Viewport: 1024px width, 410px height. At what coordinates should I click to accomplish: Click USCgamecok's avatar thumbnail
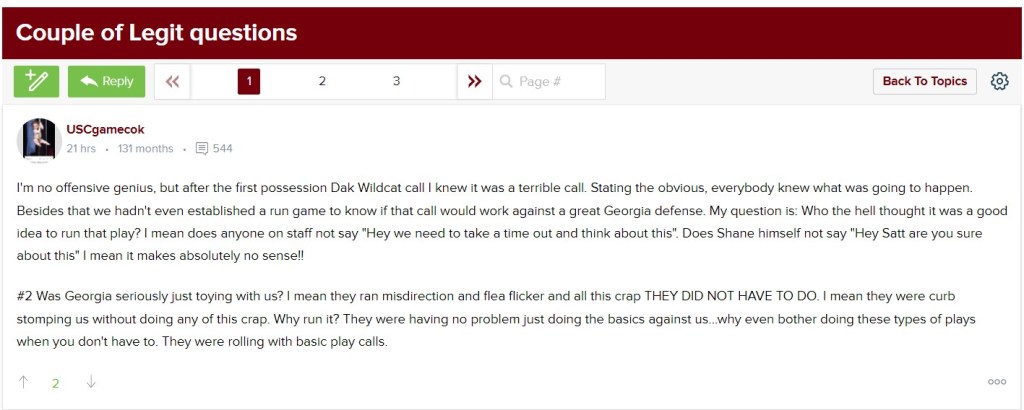click(39, 139)
